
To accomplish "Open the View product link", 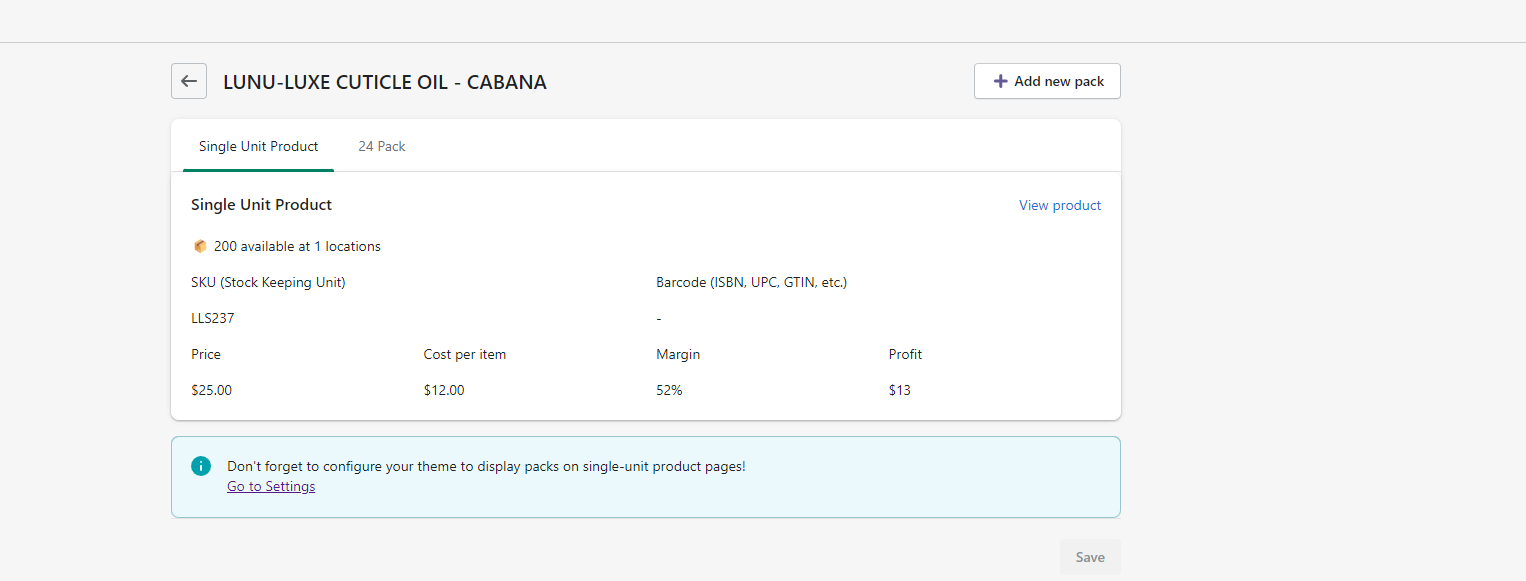I will tap(1060, 205).
